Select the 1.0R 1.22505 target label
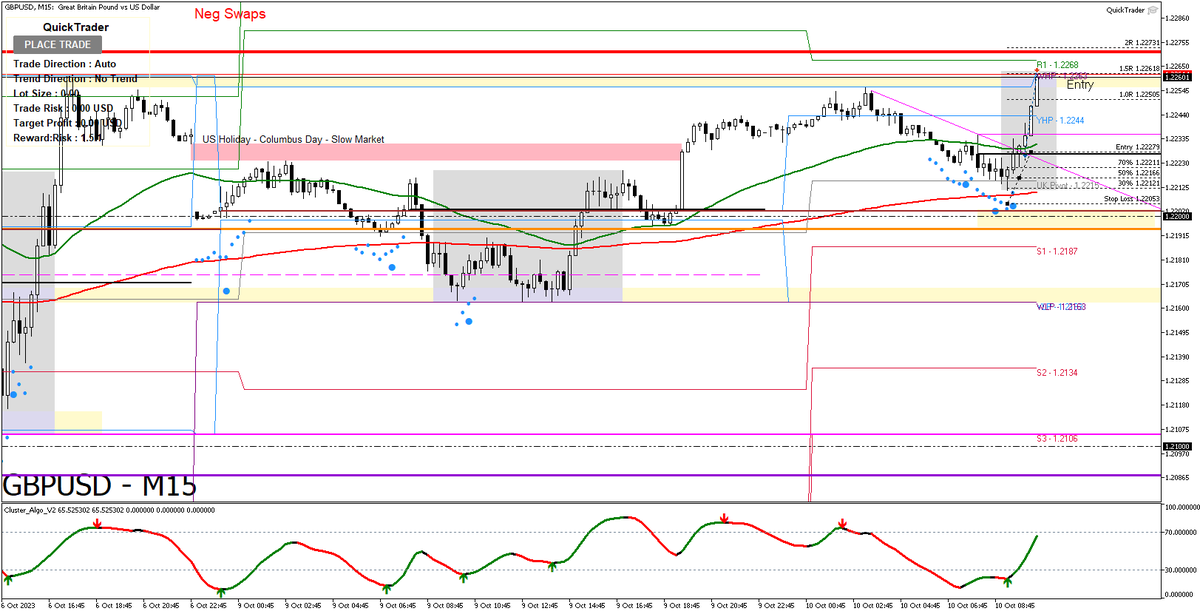 1140,94
